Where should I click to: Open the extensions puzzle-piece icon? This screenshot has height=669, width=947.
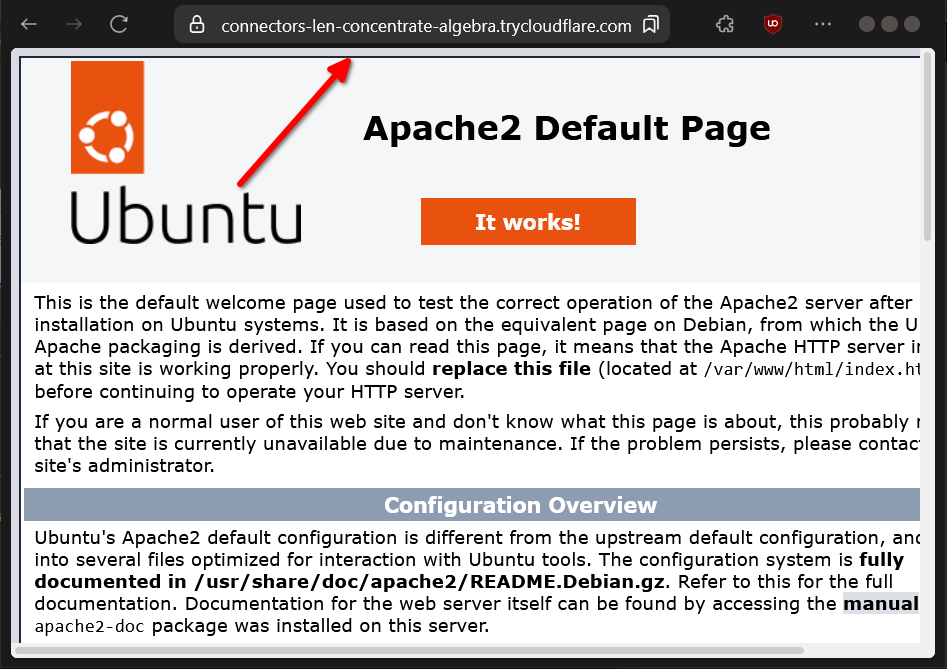point(725,24)
